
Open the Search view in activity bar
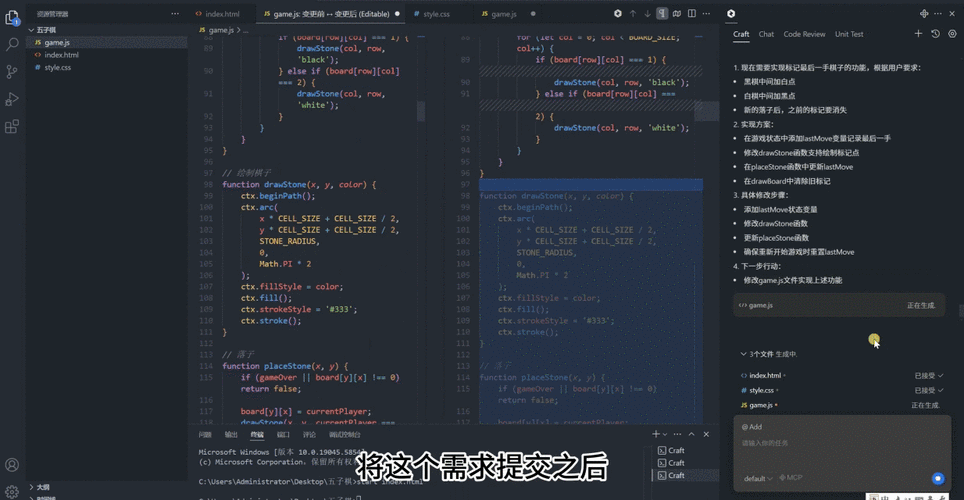(x=13, y=45)
